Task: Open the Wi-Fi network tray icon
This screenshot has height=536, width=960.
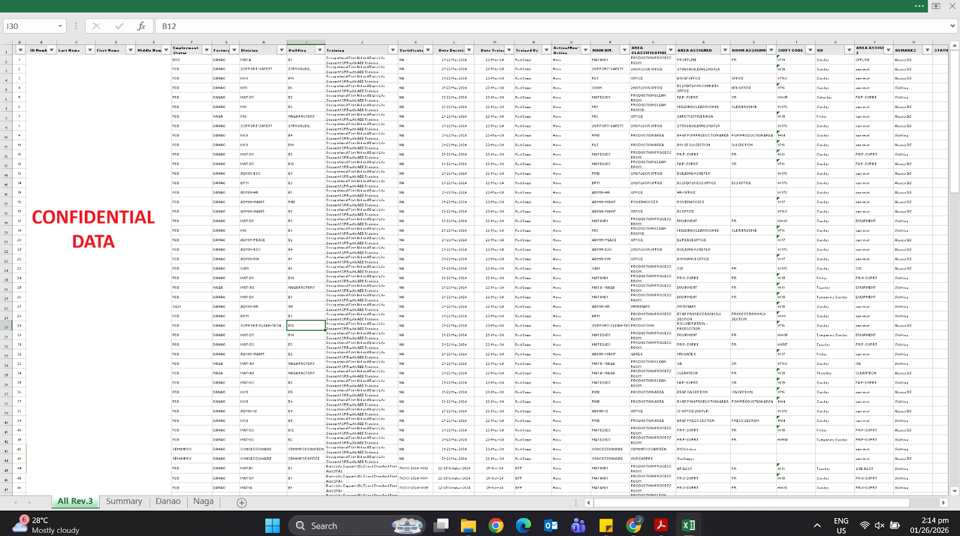Action: (864, 525)
